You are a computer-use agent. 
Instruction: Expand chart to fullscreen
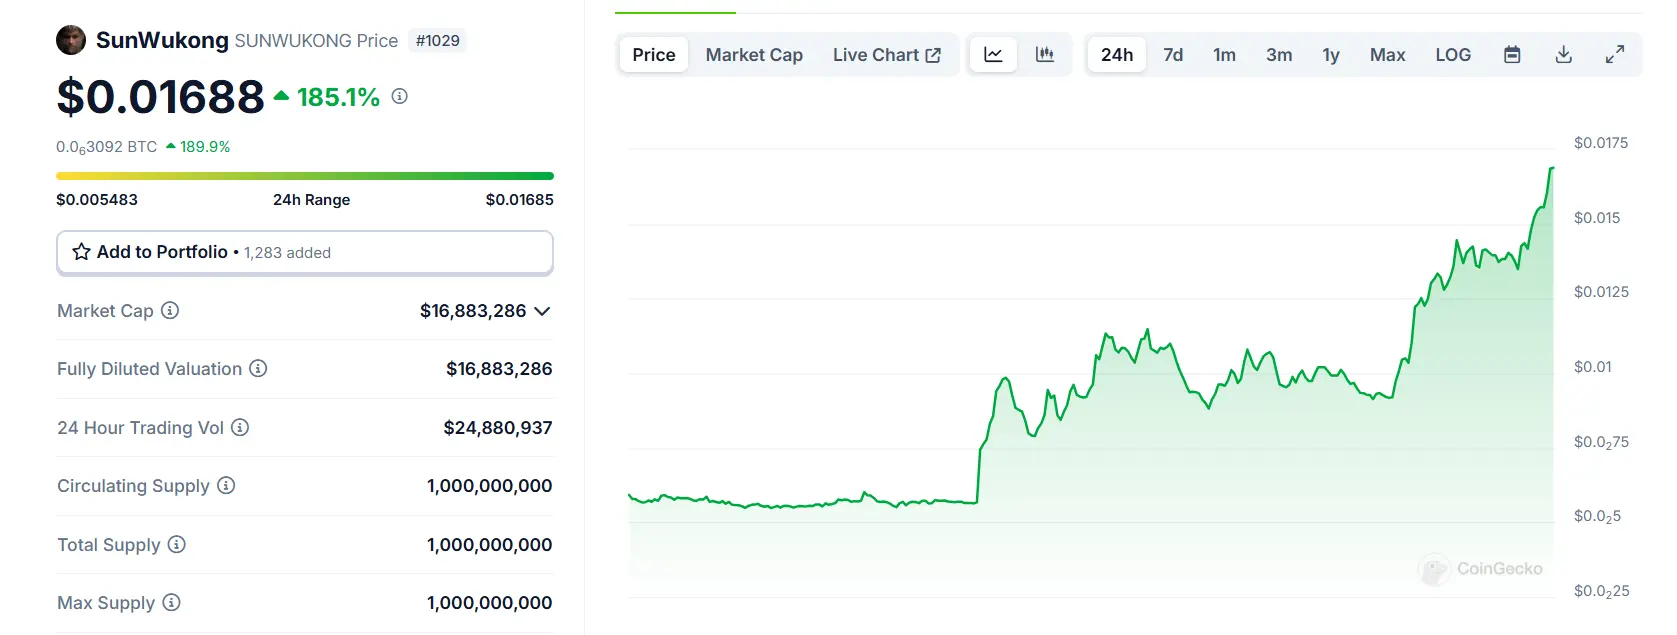[1615, 55]
